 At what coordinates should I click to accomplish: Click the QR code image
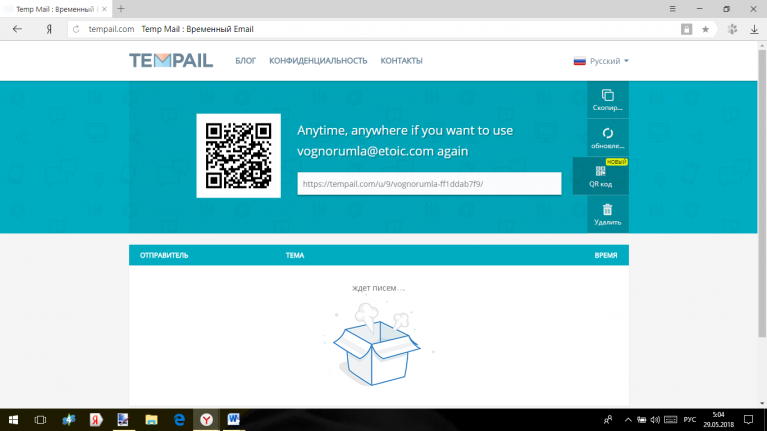tap(239, 156)
